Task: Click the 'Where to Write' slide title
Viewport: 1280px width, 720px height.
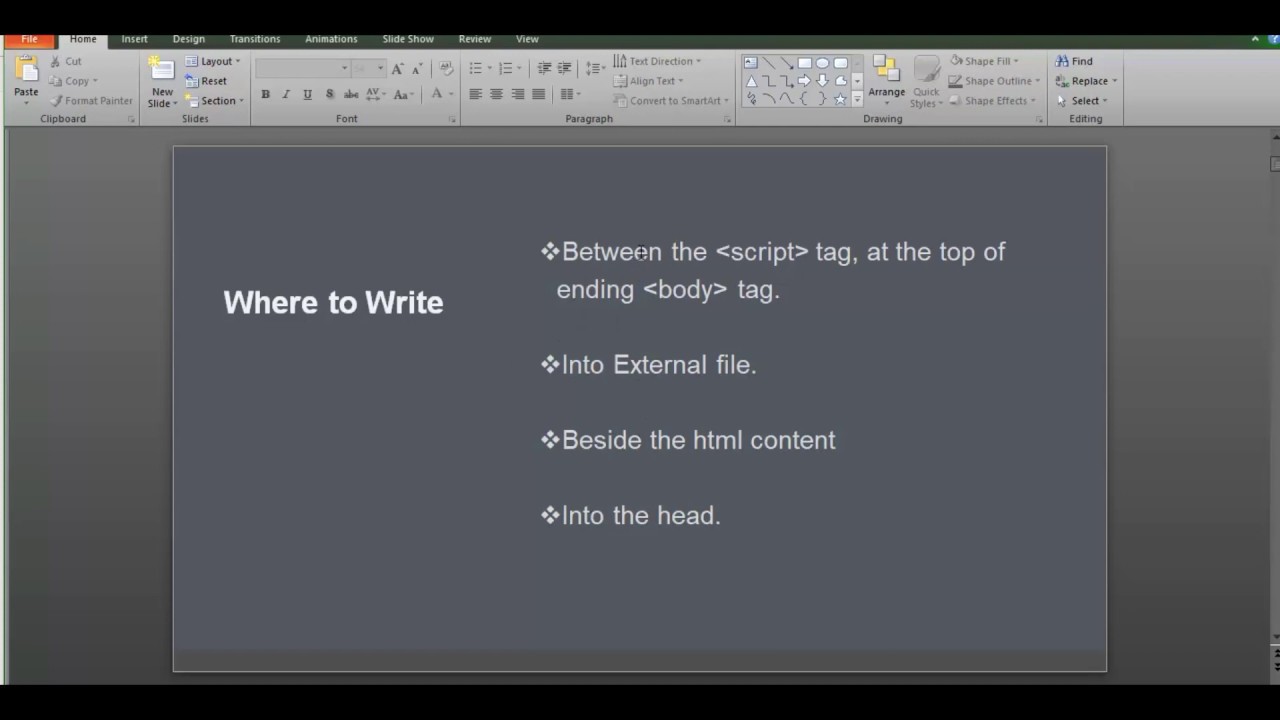Action: pos(333,302)
